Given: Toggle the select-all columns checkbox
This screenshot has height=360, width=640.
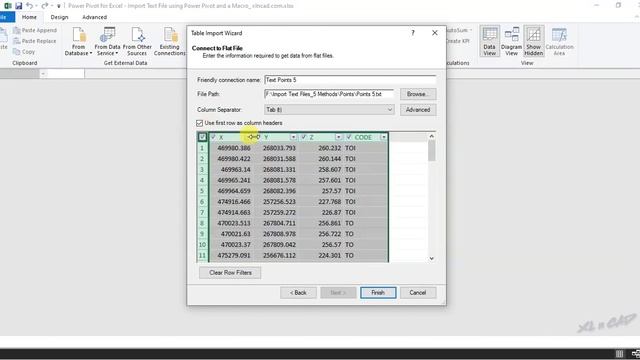Looking at the screenshot, I should pyautogui.click(x=202, y=137).
